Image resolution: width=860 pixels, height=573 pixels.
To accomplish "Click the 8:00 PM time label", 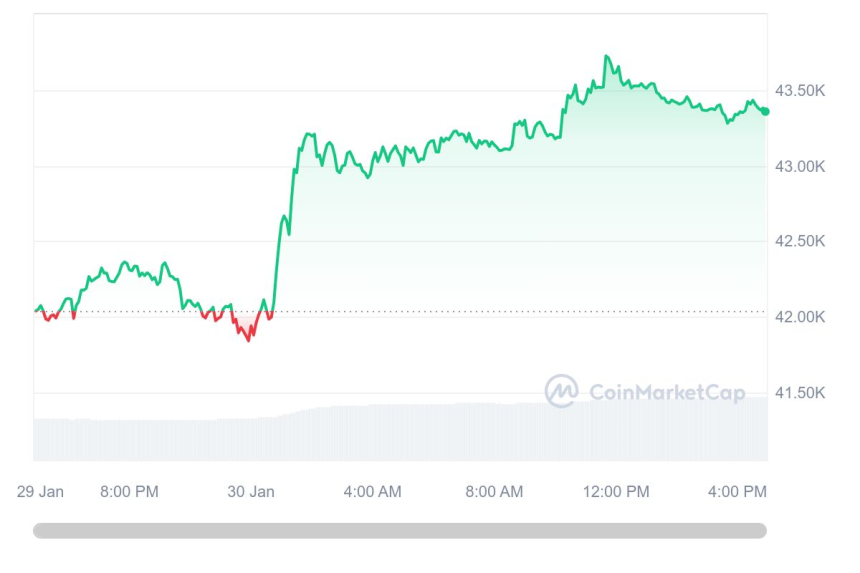I will coord(129,491).
